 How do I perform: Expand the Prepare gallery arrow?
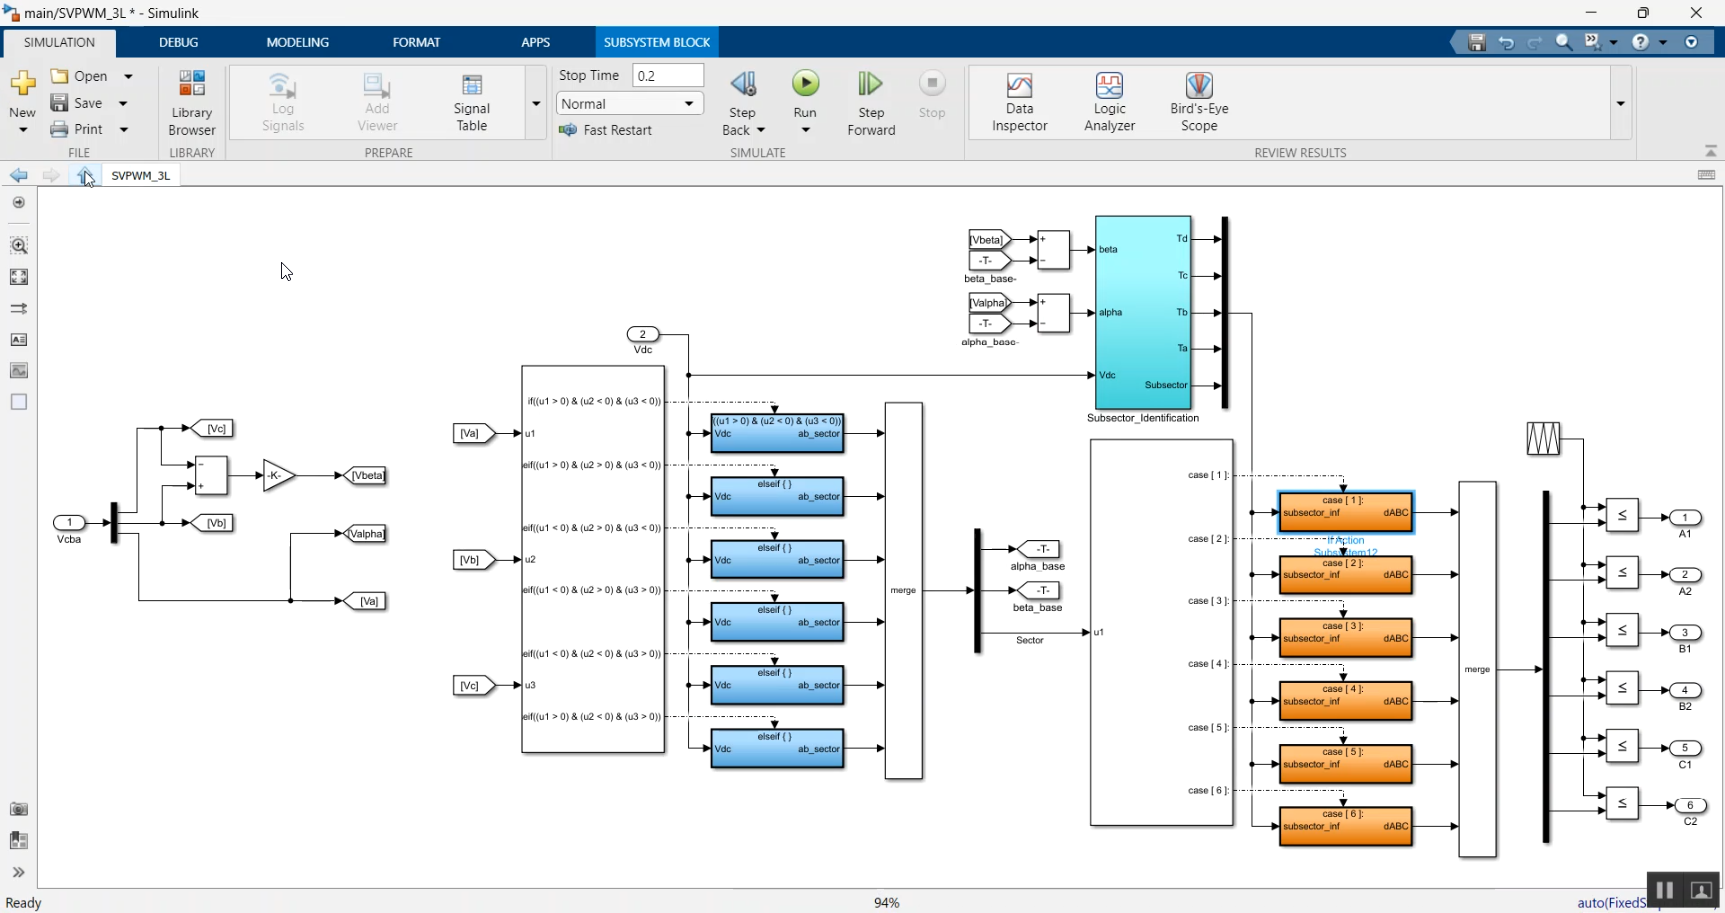tap(536, 103)
